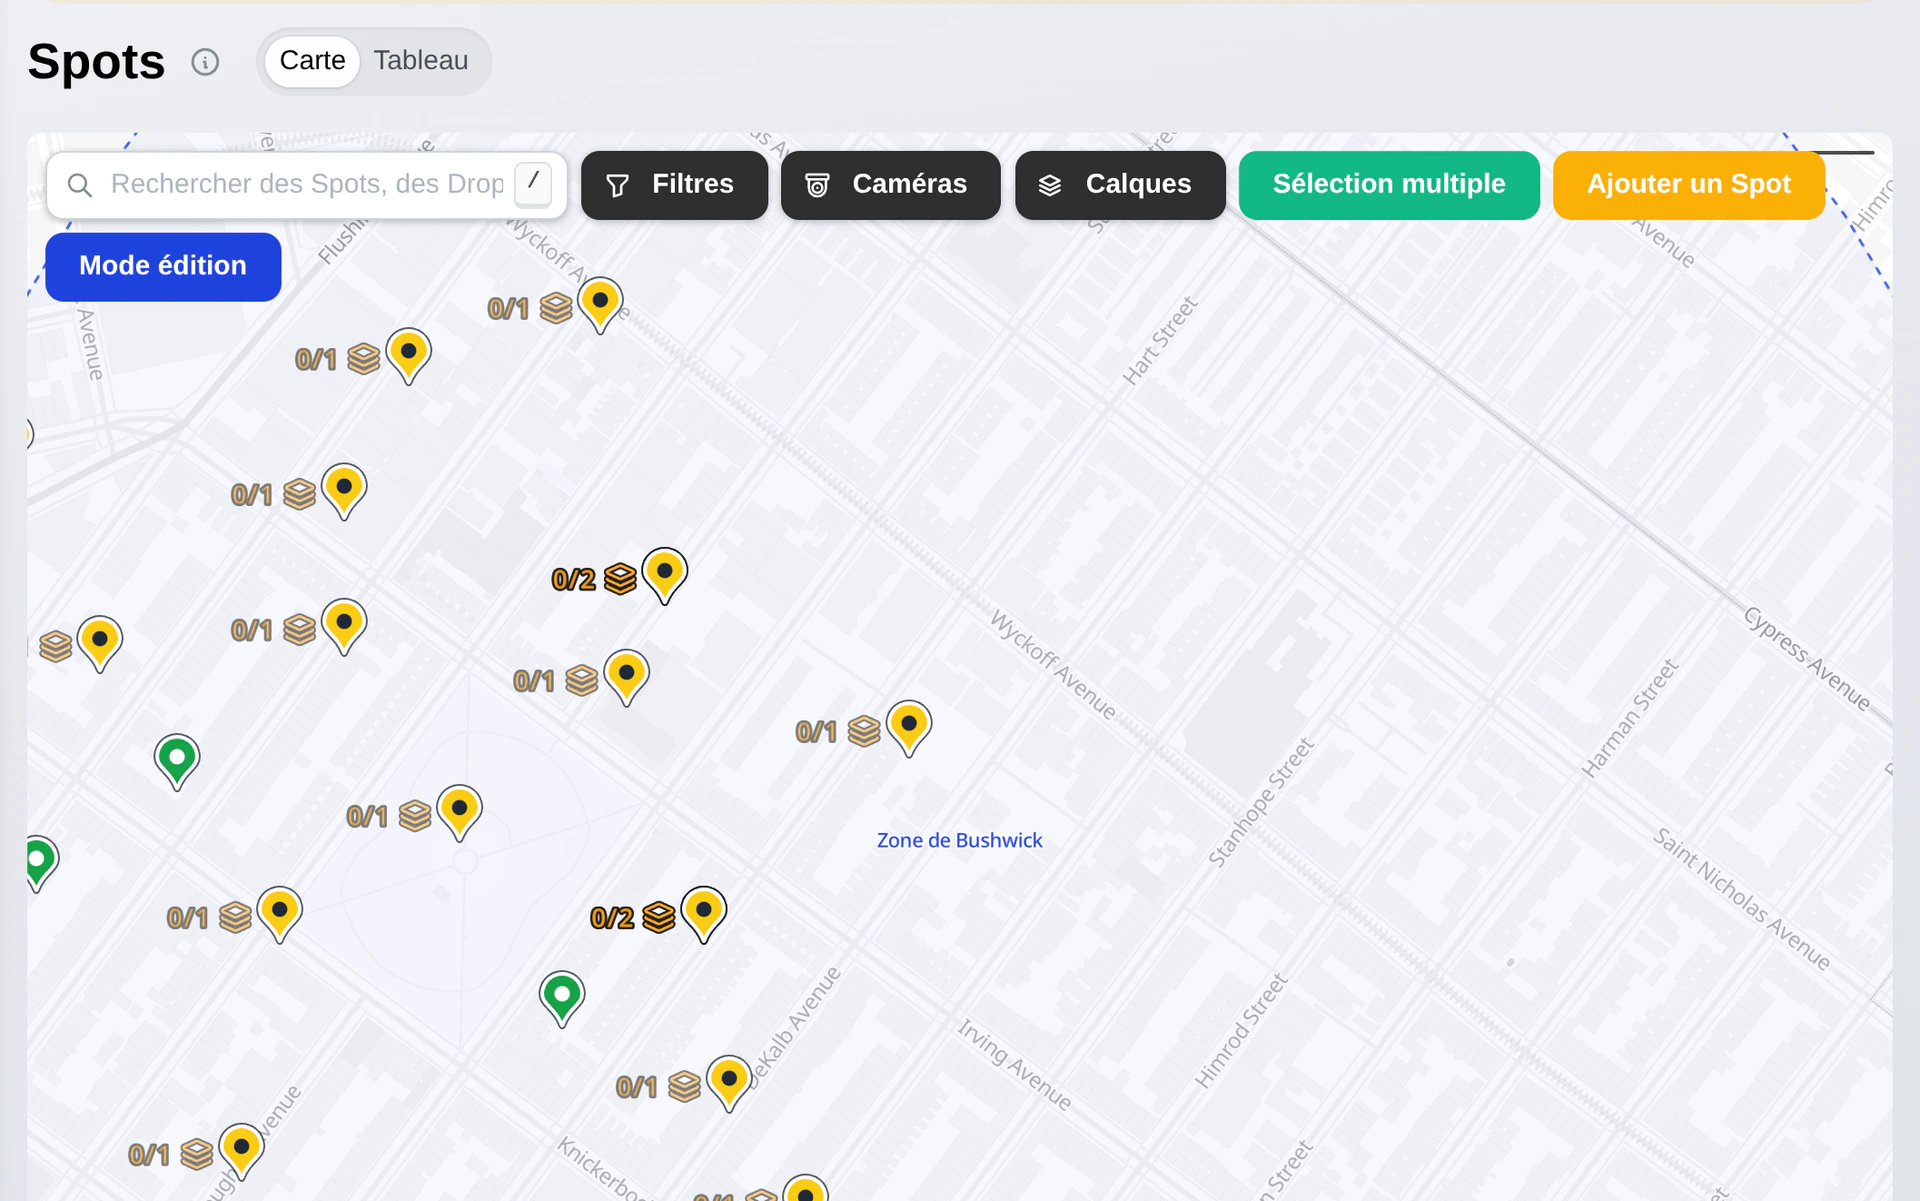Open the Caméras menu
The height and width of the screenshot is (1201, 1920).
pos(890,185)
